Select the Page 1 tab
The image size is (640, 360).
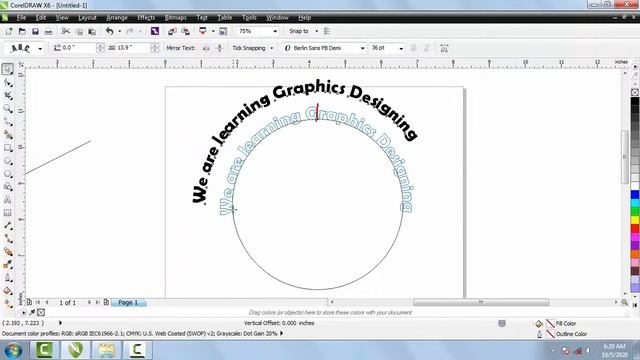(128, 302)
